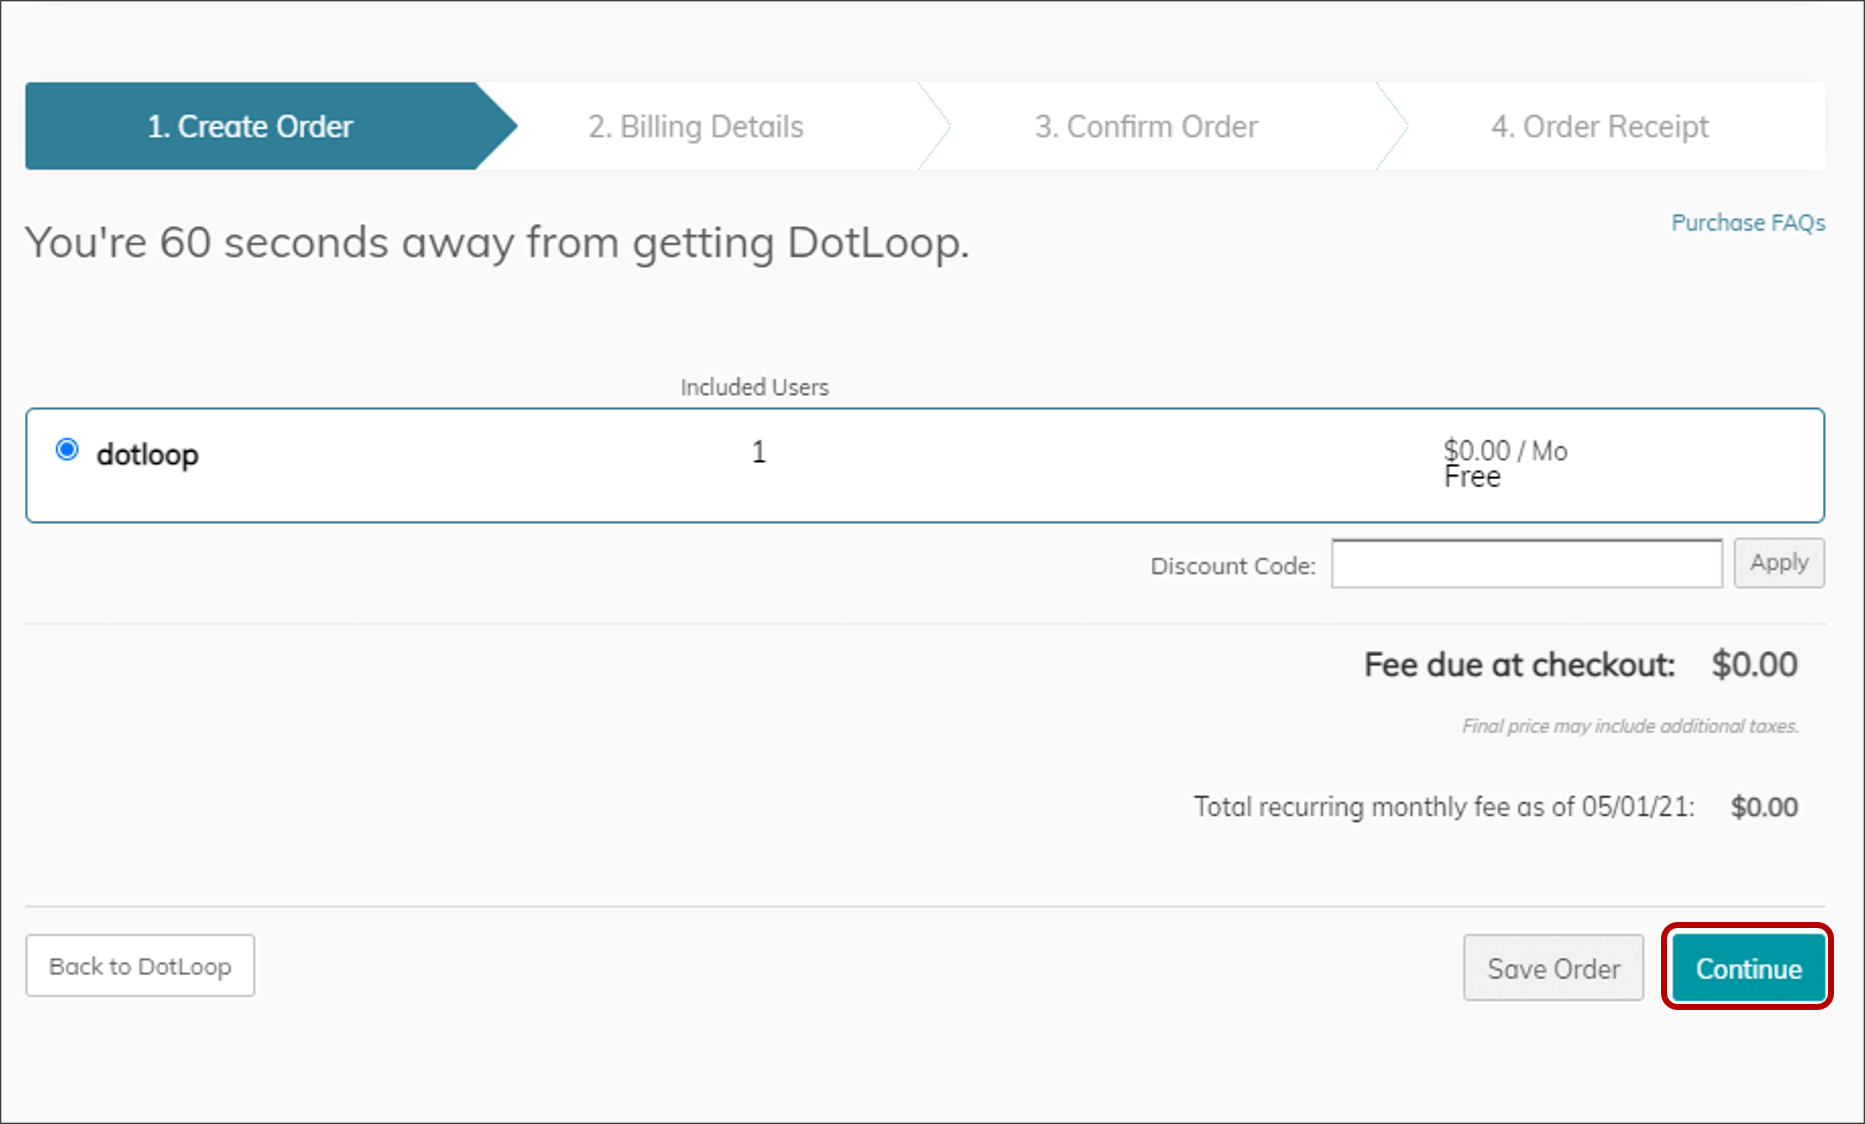Select the 1. Create Order step
This screenshot has width=1865, height=1124.
[251, 127]
